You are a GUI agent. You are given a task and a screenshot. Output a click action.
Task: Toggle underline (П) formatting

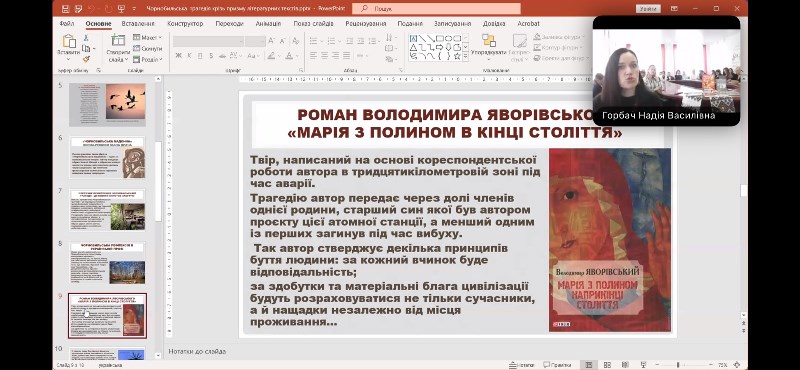click(200, 55)
